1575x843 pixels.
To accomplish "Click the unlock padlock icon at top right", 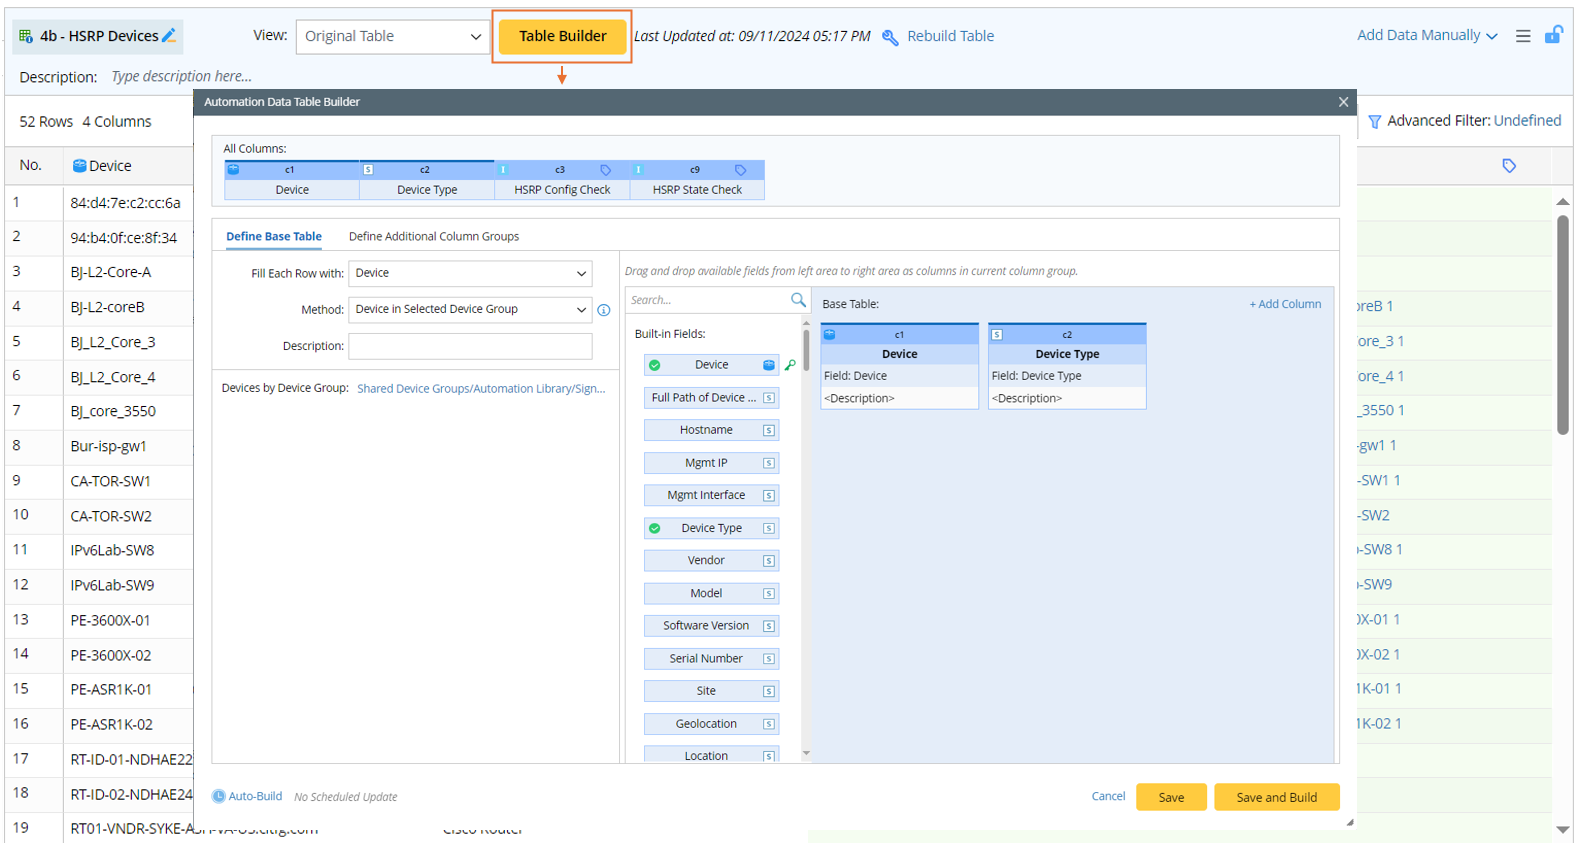I will pyautogui.click(x=1553, y=35).
